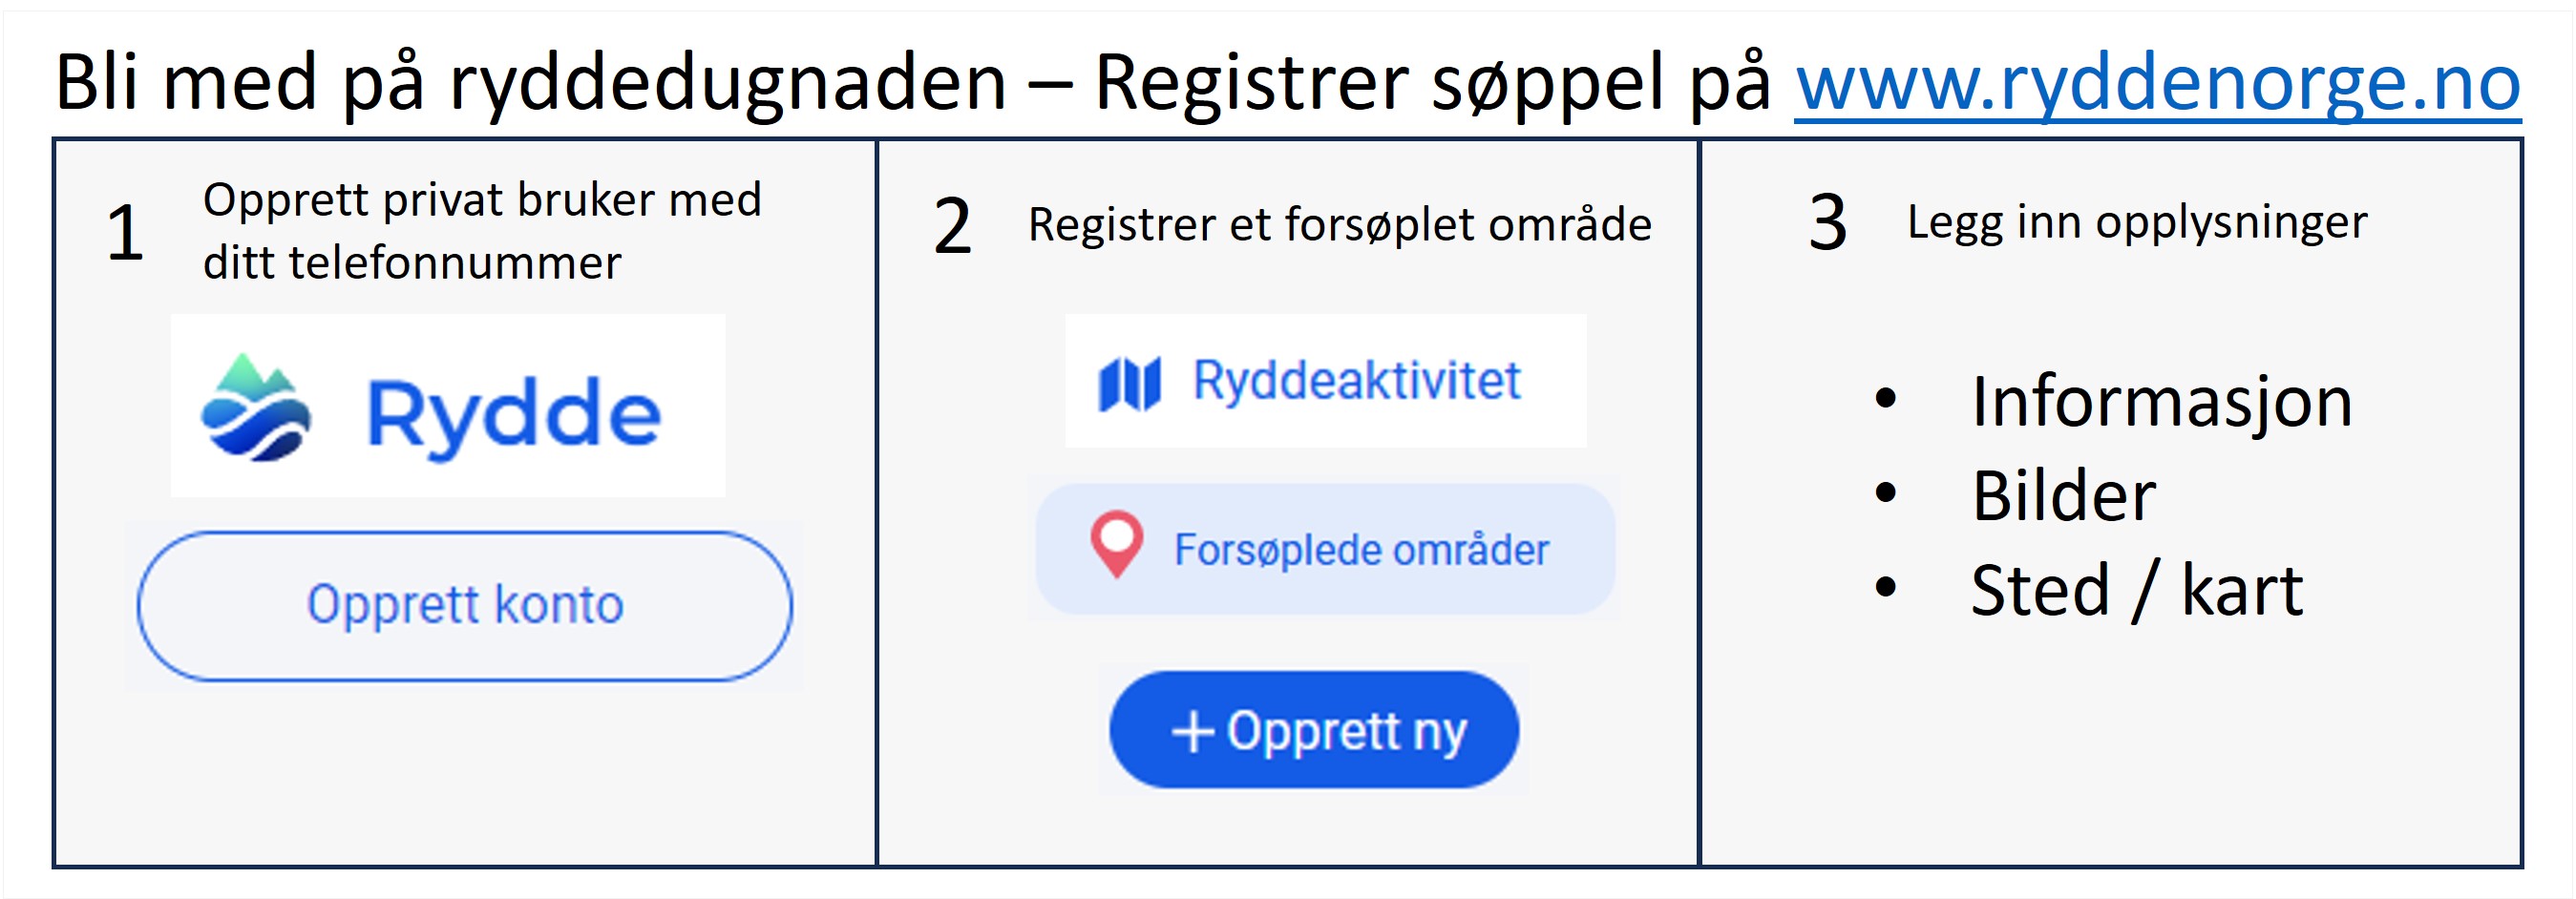The width and height of the screenshot is (2576, 899).
Task: Click the Bilder bullet item
Action: click(2063, 496)
